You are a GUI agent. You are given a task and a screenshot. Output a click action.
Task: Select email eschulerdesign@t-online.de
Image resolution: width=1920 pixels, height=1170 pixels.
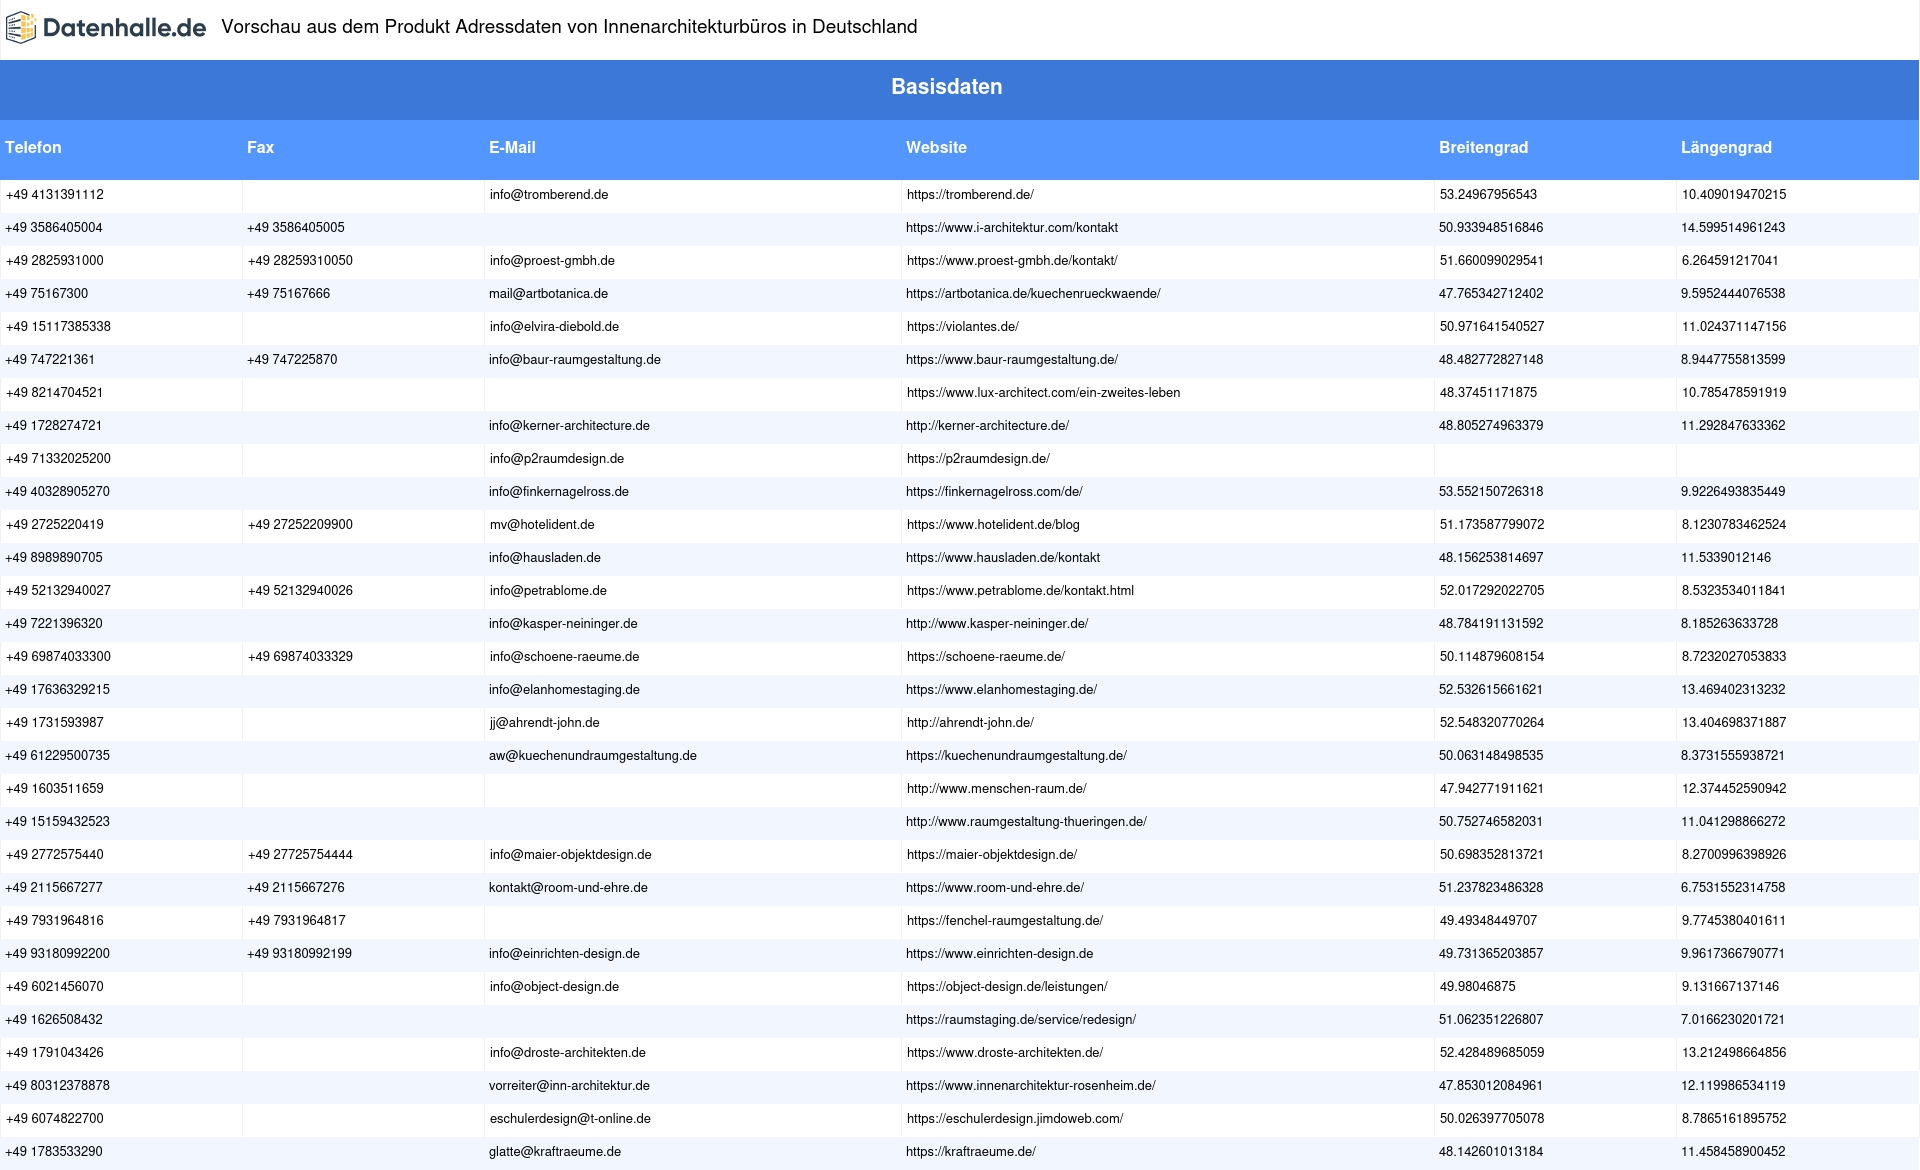point(570,1119)
